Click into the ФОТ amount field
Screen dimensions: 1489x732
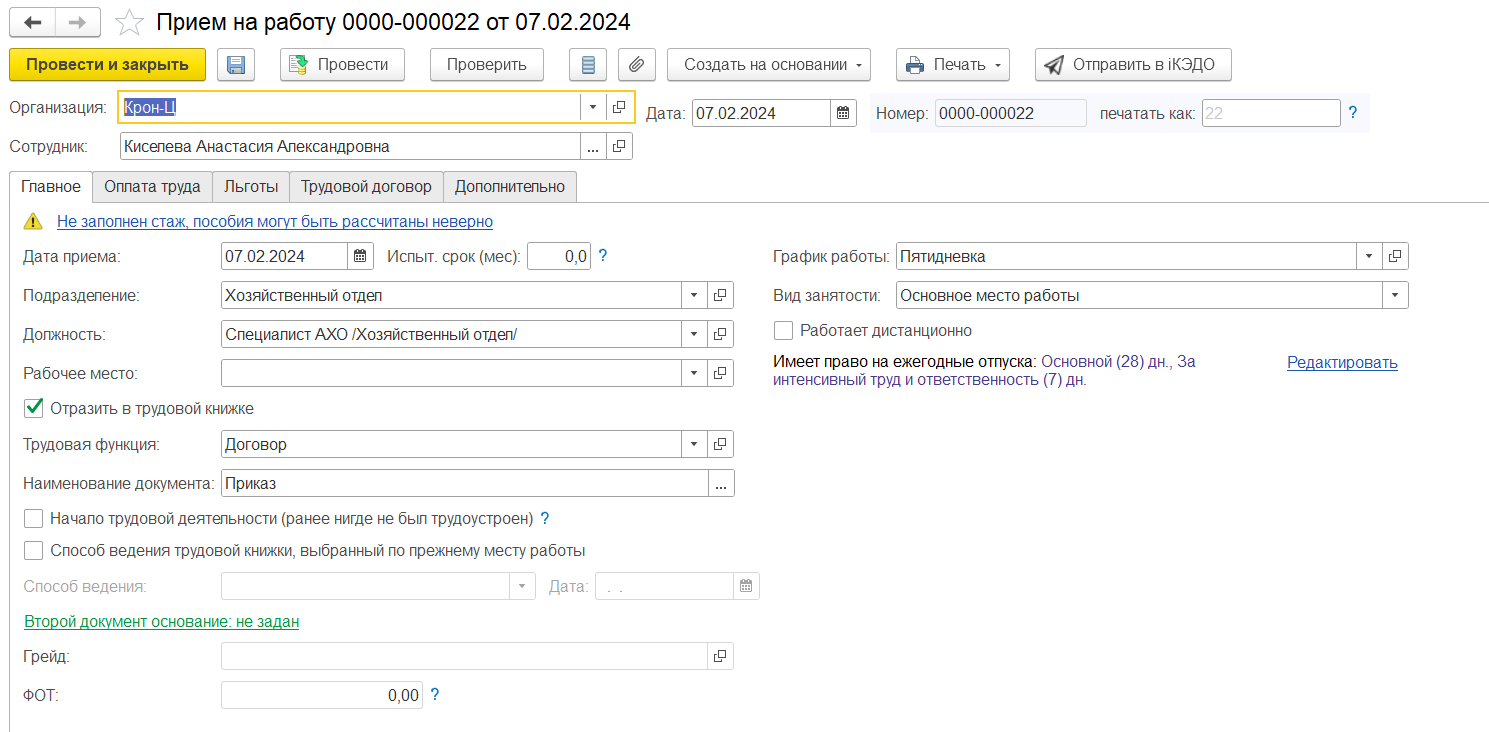click(321, 696)
